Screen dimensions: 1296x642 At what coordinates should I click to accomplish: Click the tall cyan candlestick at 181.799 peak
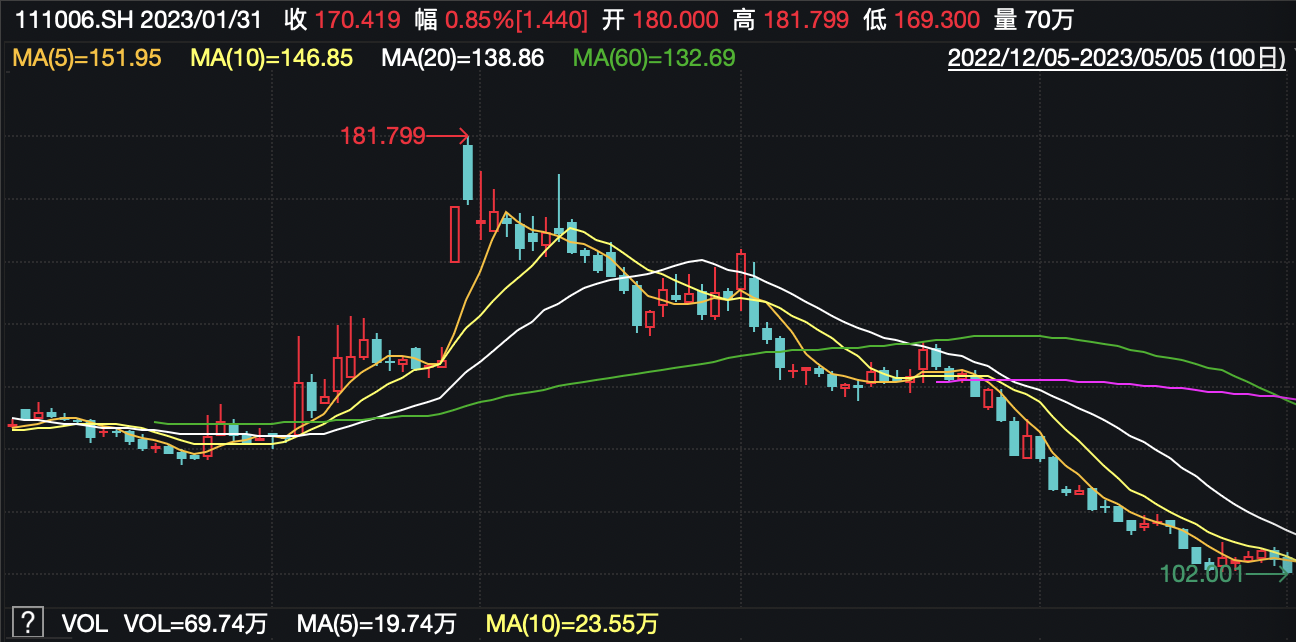pos(467,172)
